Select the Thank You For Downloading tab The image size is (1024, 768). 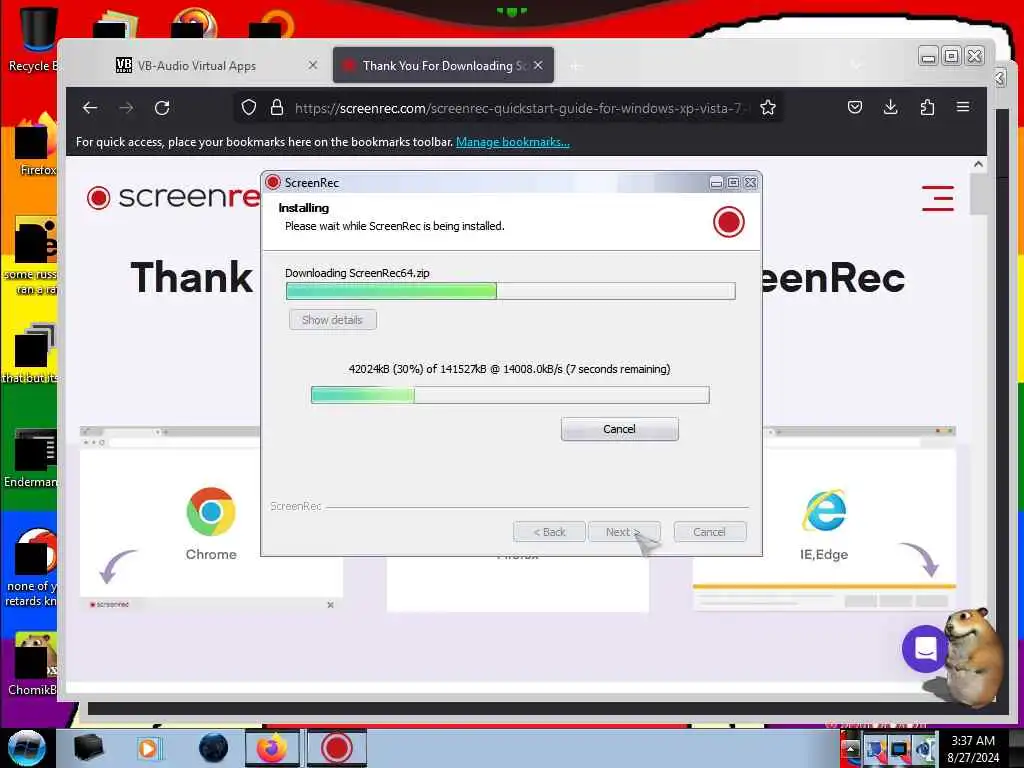click(443, 65)
